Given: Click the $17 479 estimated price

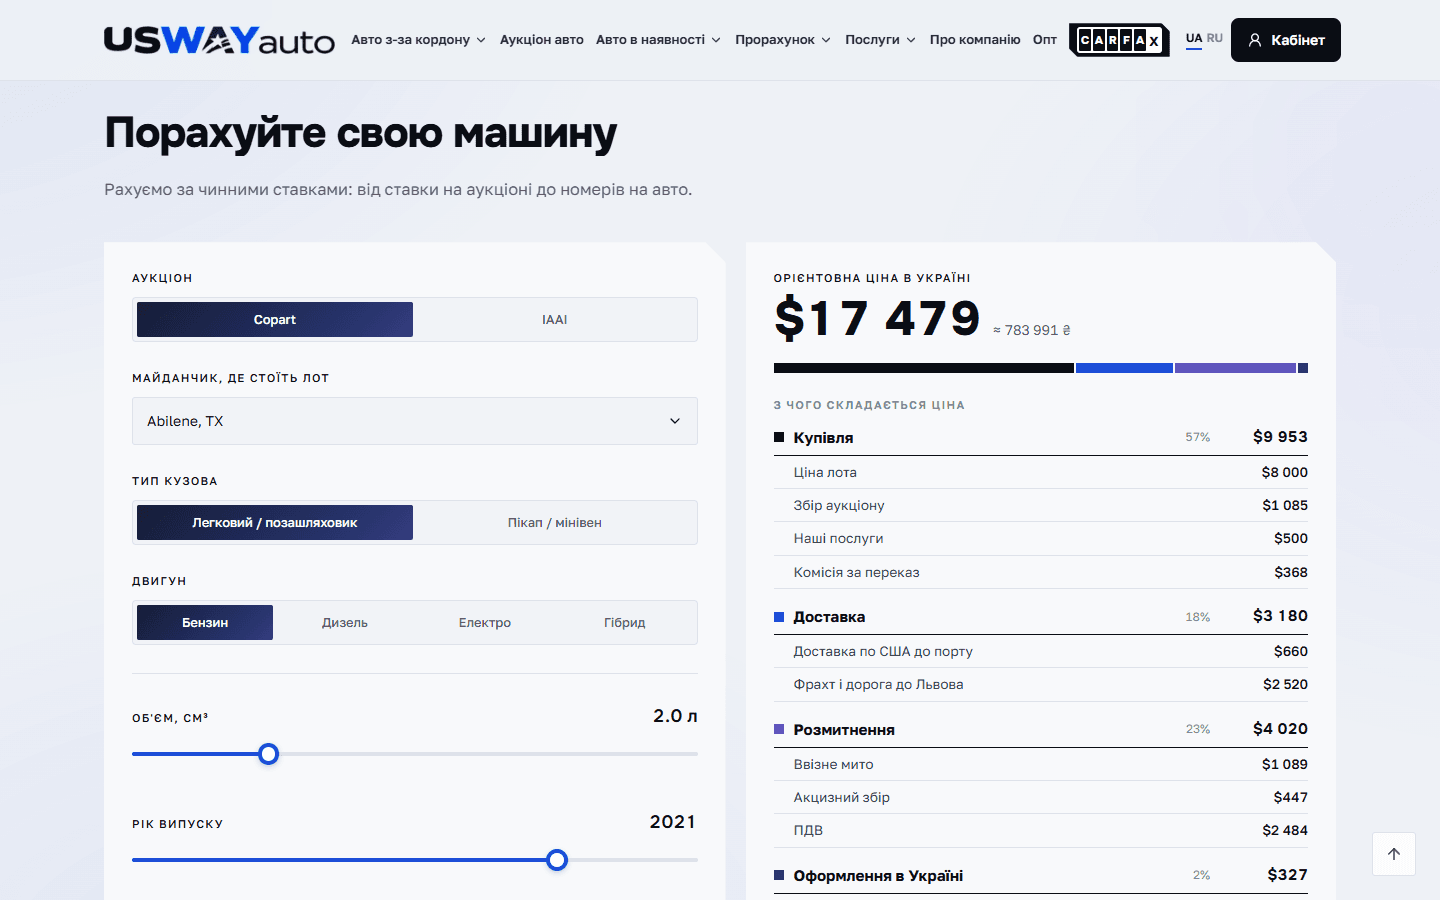Looking at the screenshot, I should click(877, 319).
